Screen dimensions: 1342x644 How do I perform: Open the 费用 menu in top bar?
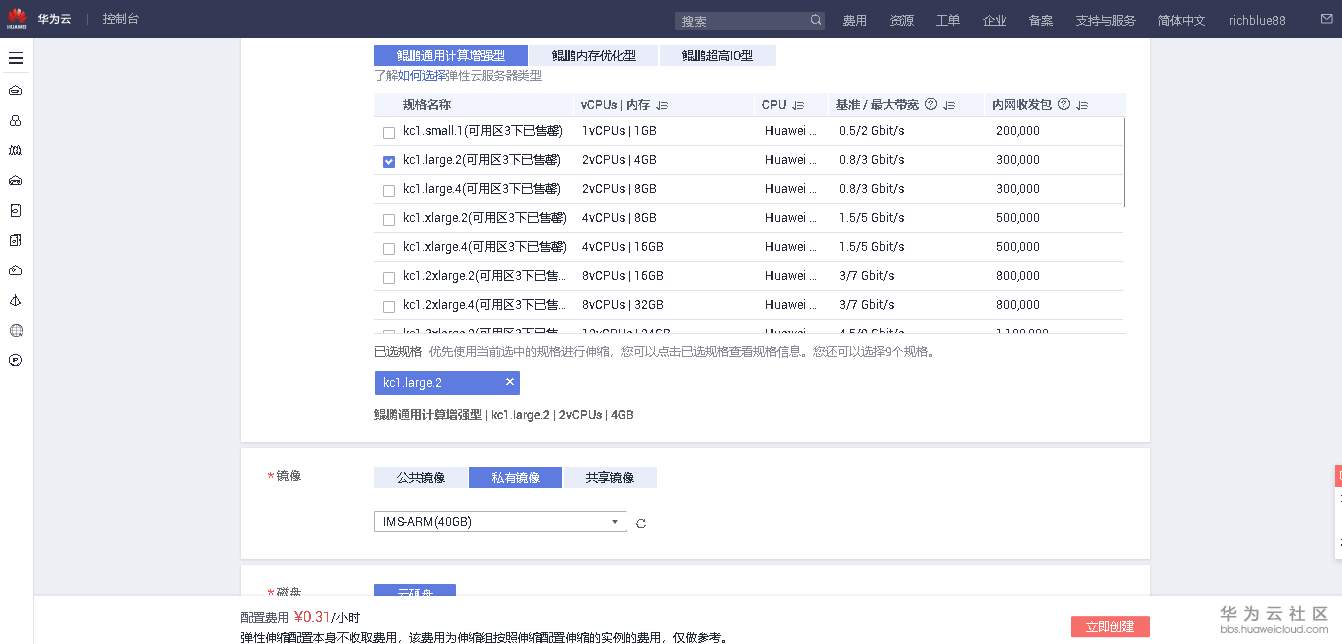855,19
